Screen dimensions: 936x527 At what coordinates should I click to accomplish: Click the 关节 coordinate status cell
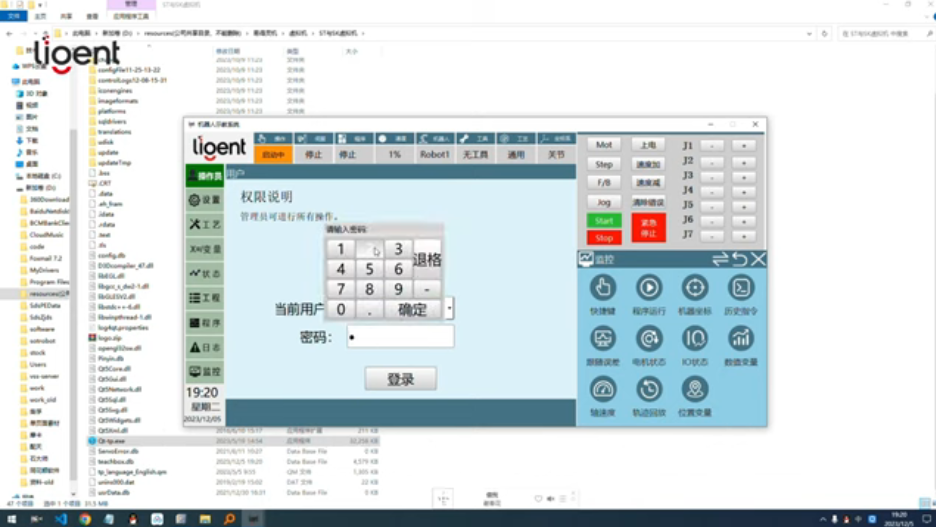tap(556, 155)
